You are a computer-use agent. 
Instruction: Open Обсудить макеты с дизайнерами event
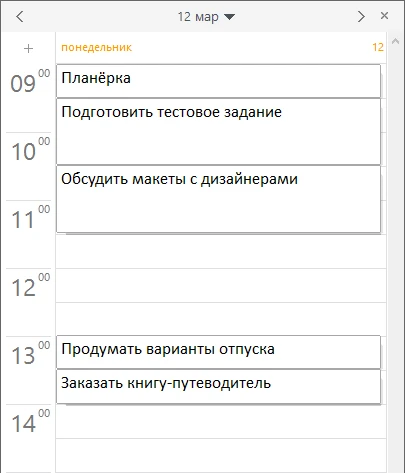(218, 199)
